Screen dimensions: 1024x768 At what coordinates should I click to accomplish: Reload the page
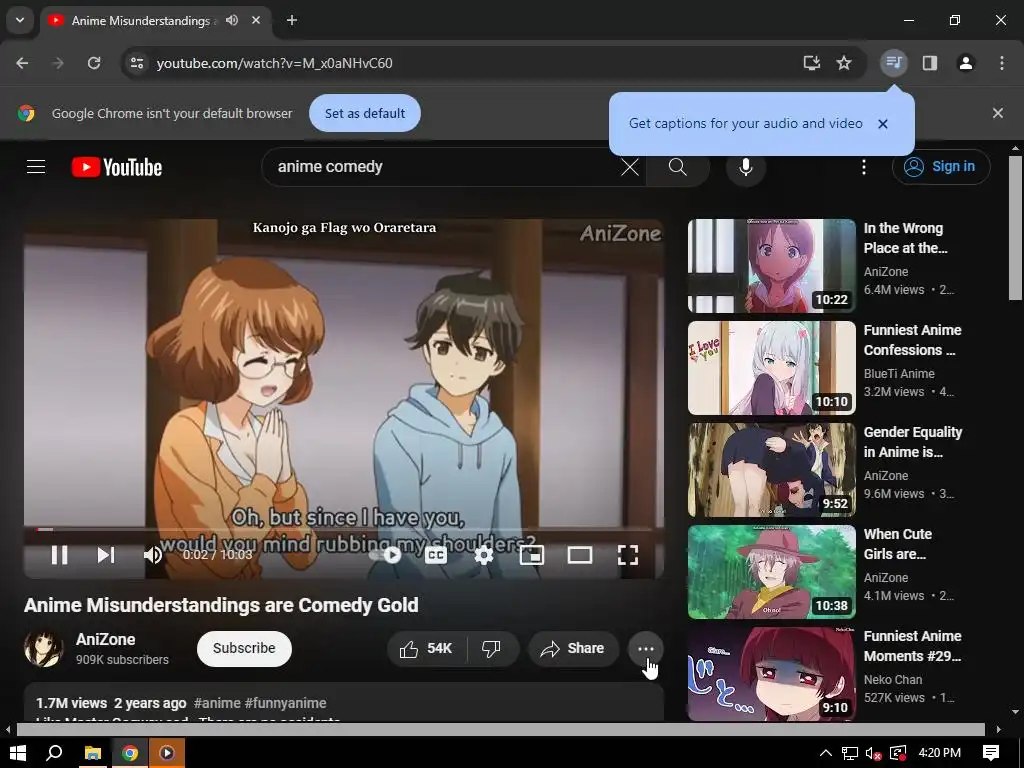94,63
